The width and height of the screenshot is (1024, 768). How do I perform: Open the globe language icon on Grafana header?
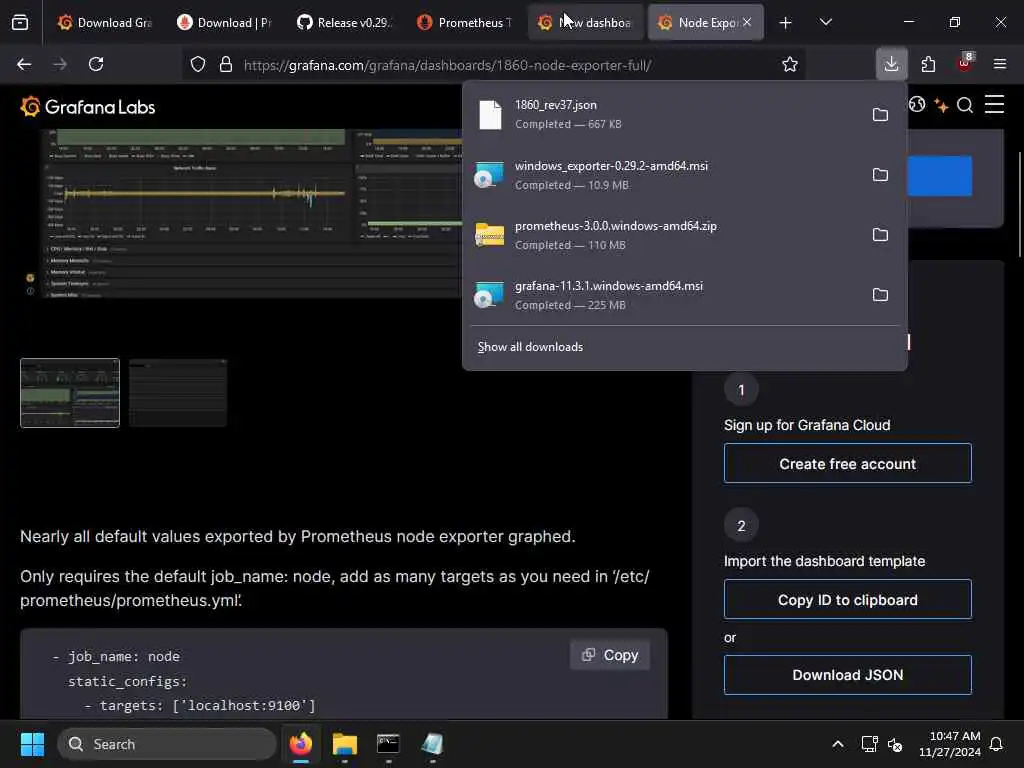click(x=917, y=104)
